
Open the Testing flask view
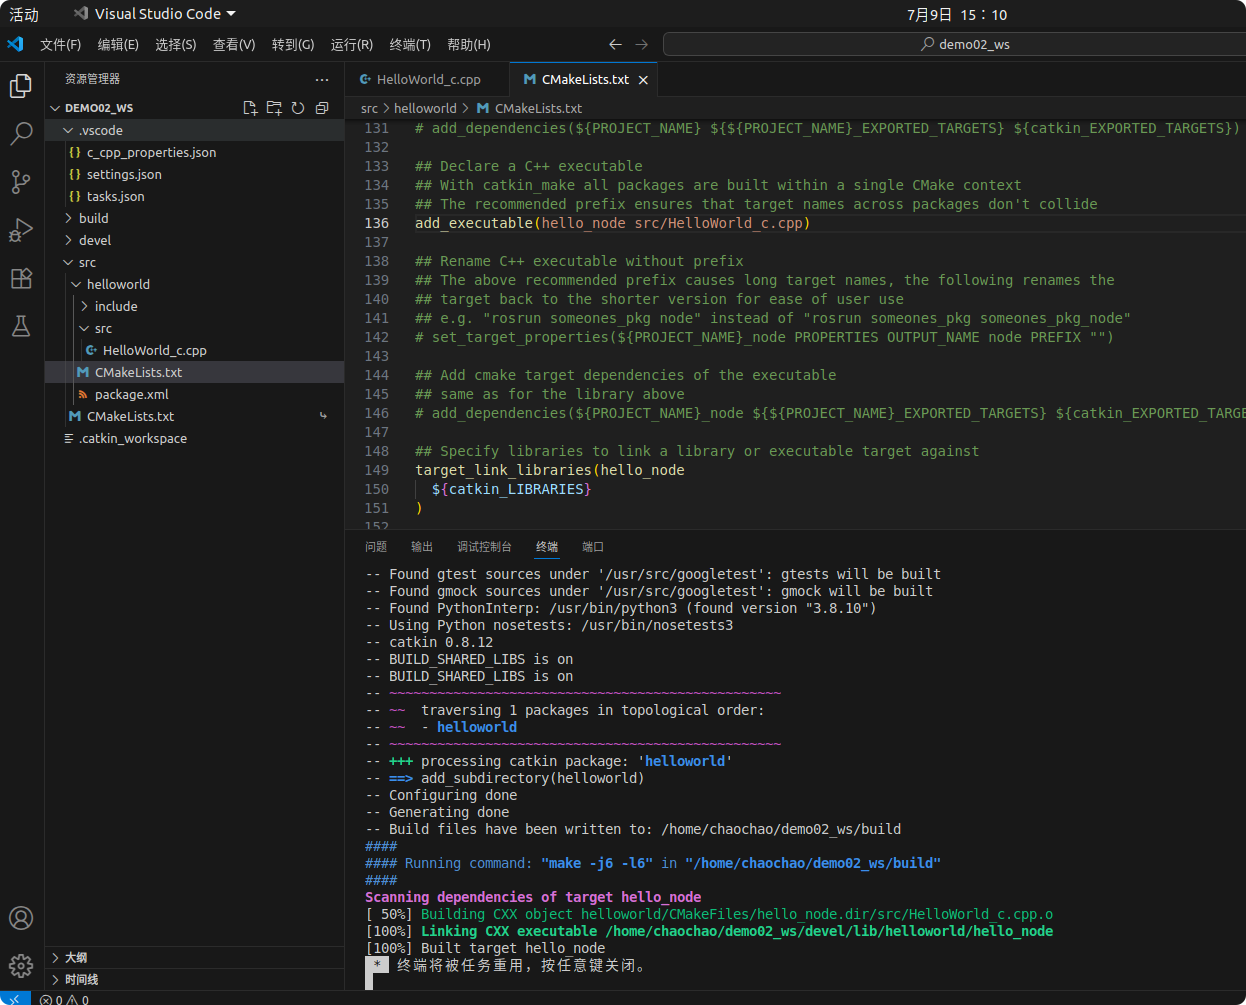(x=21, y=326)
